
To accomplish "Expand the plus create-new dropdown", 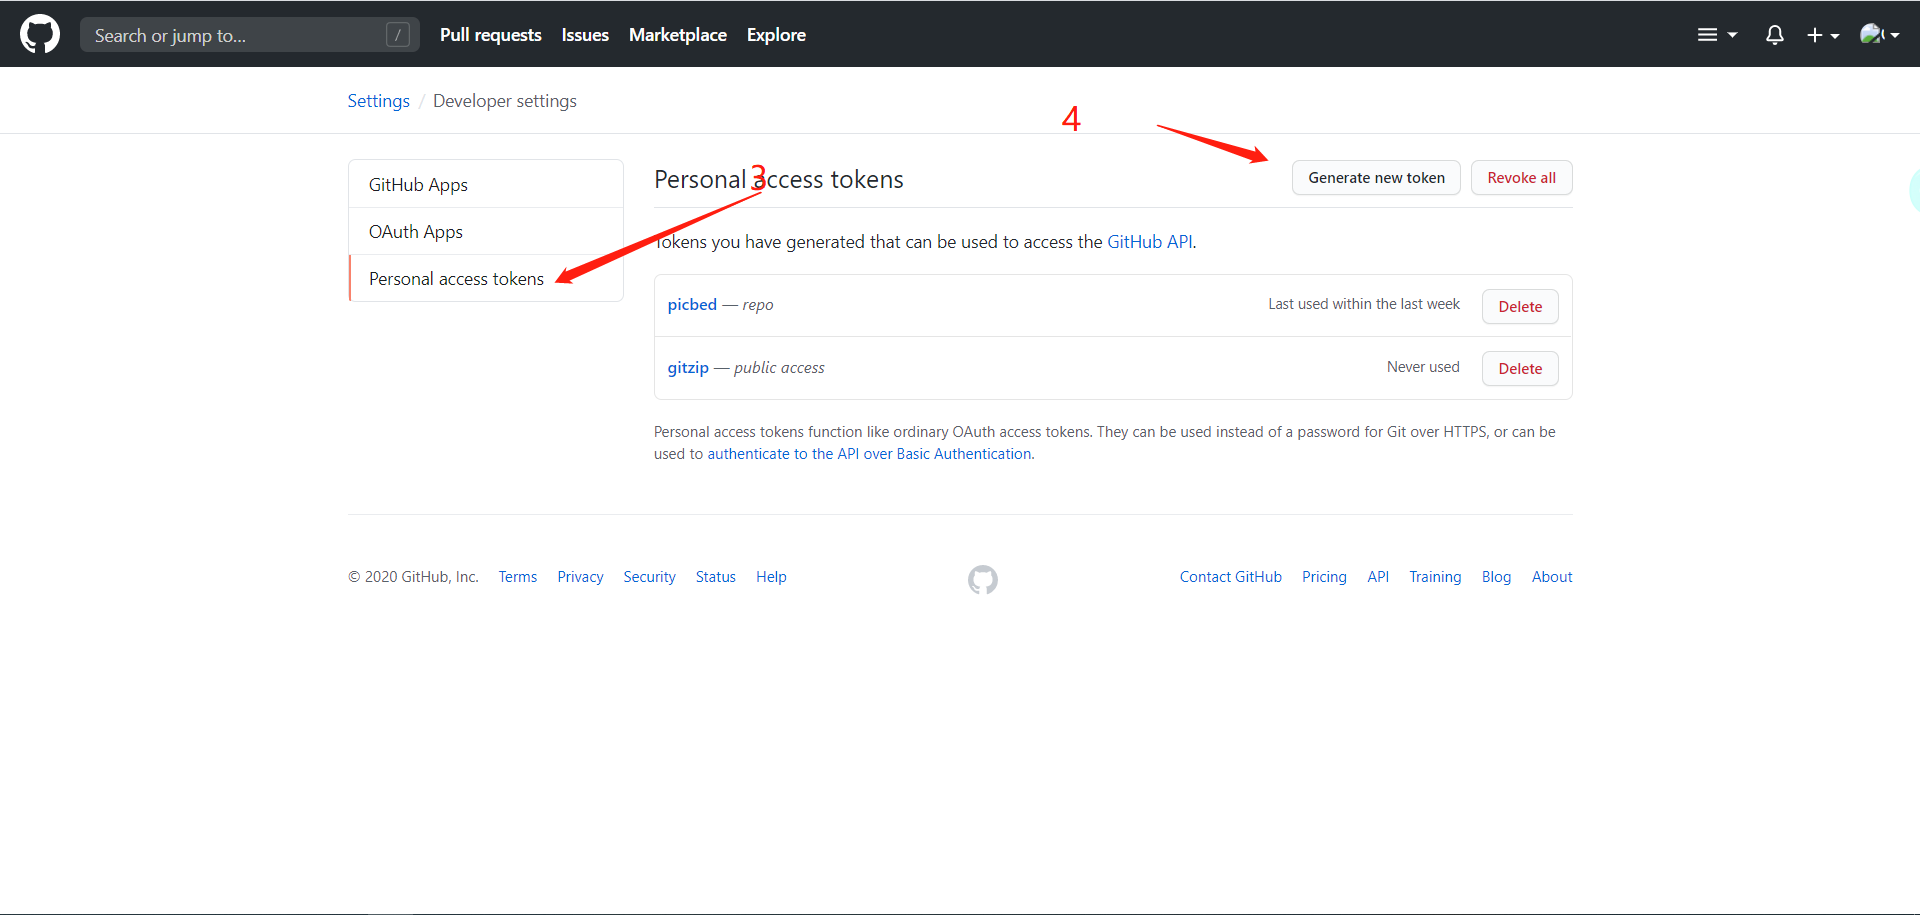I will (1823, 35).
